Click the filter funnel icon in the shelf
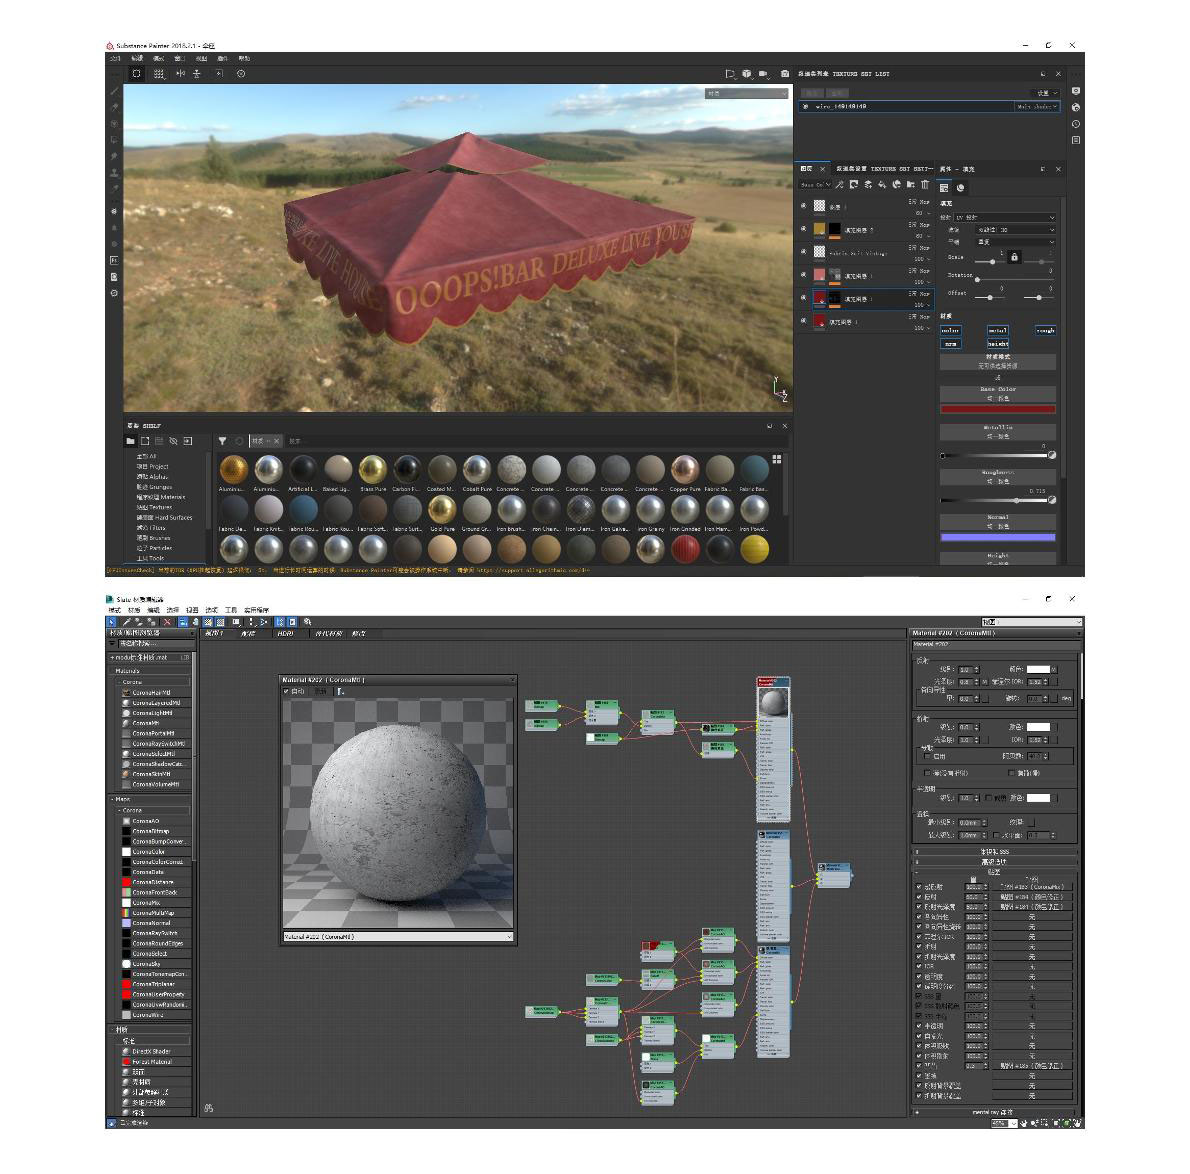 pyautogui.click(x=222, y=441)
